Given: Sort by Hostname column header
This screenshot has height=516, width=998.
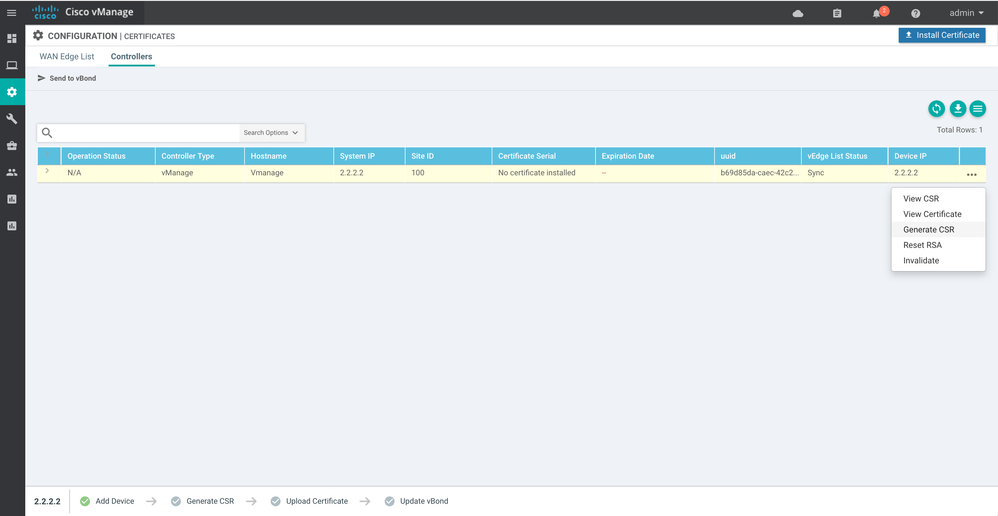Looking at the screenshot, I should (289, 156).
